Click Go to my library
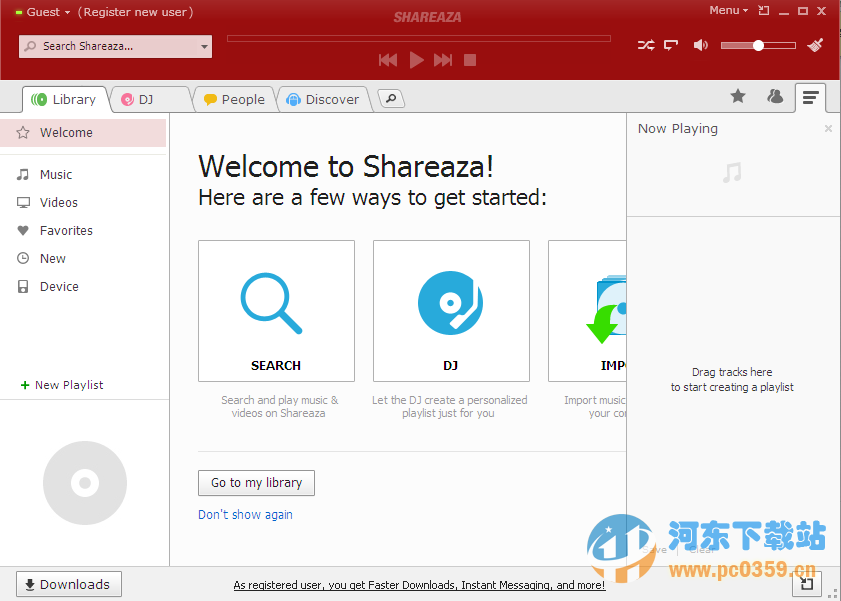 click(256, 483)
